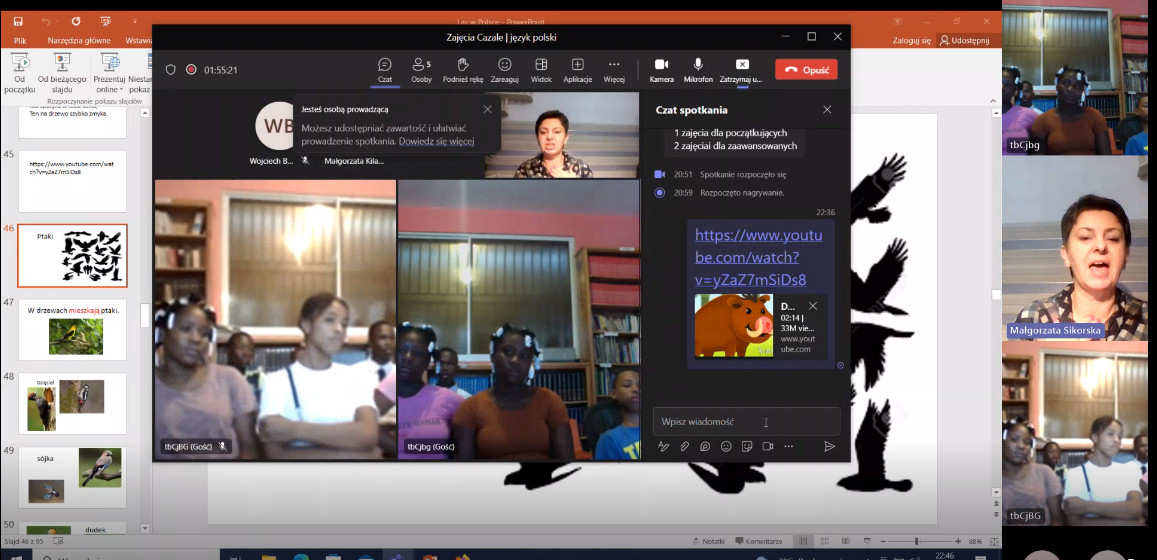Show the participants list via Osoby
This screenshot has height=560, width=1157.
[422, 69]
